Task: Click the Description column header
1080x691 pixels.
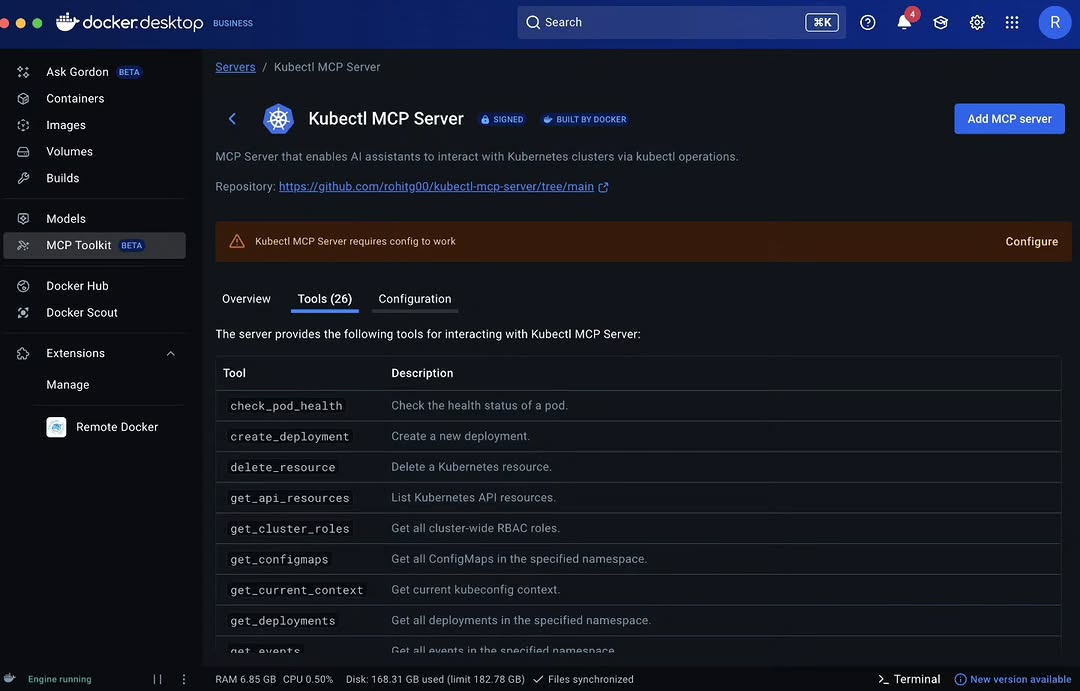Action: (x=422, y=373)
